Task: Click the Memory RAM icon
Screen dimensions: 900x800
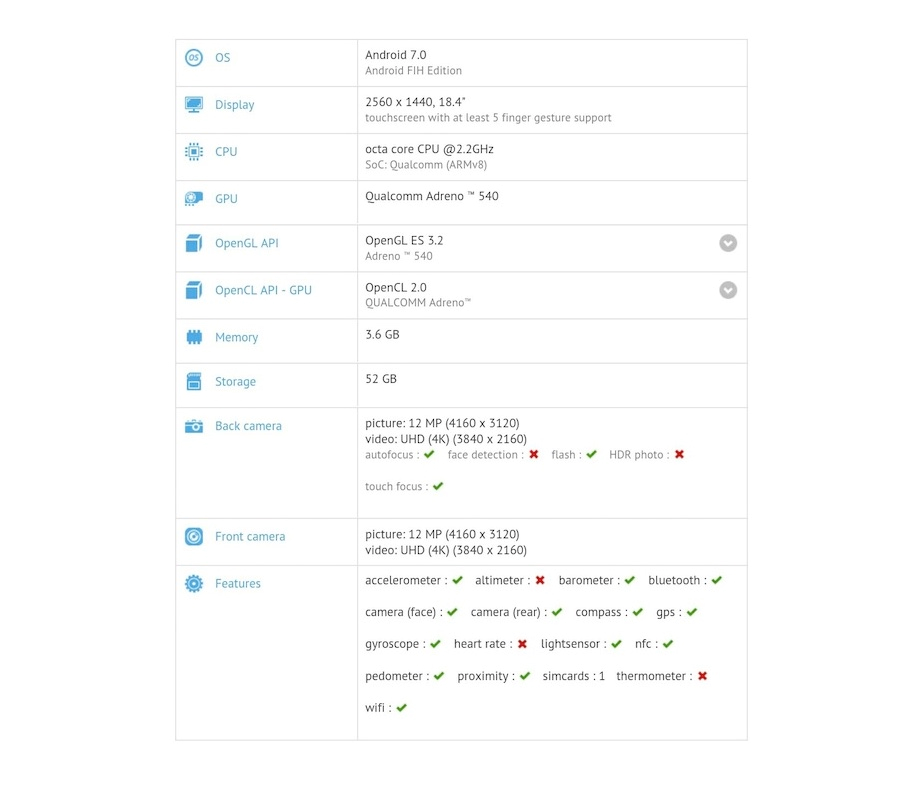Action: coord(194,338)
